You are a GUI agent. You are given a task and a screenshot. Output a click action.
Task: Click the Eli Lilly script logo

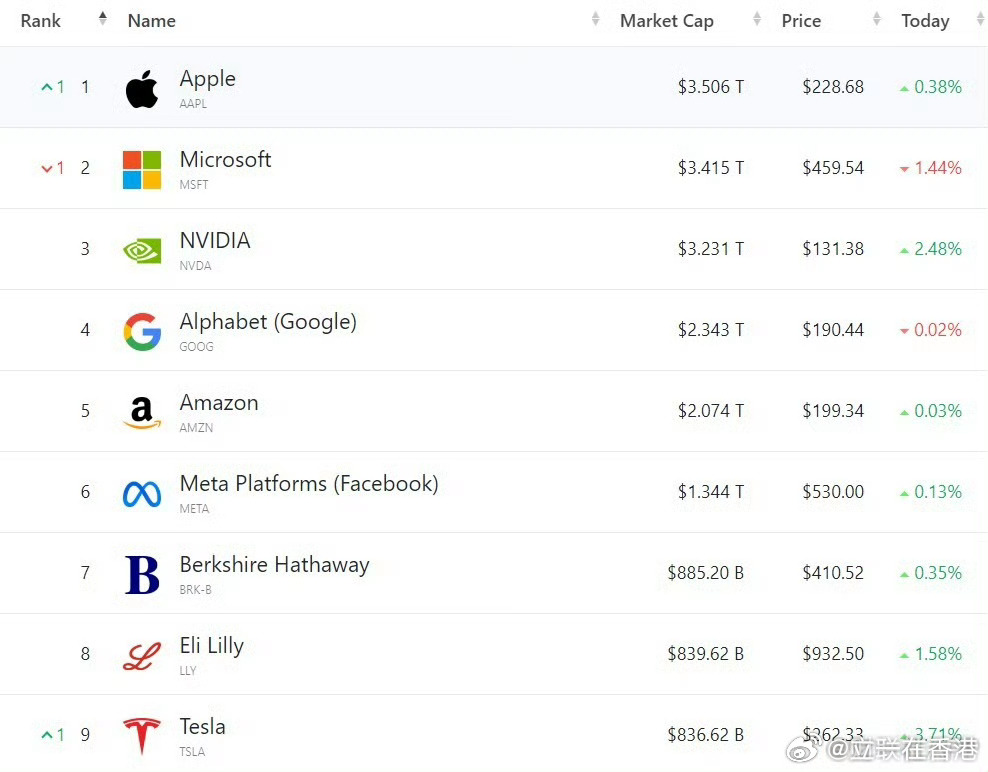coord(142,656)
